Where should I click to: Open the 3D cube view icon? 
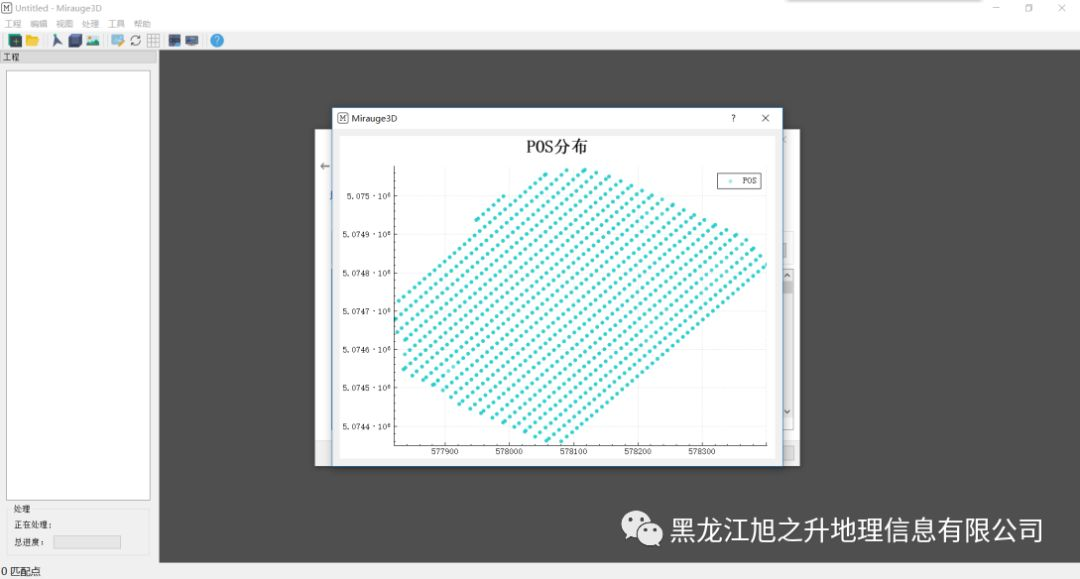coord(74,40)
